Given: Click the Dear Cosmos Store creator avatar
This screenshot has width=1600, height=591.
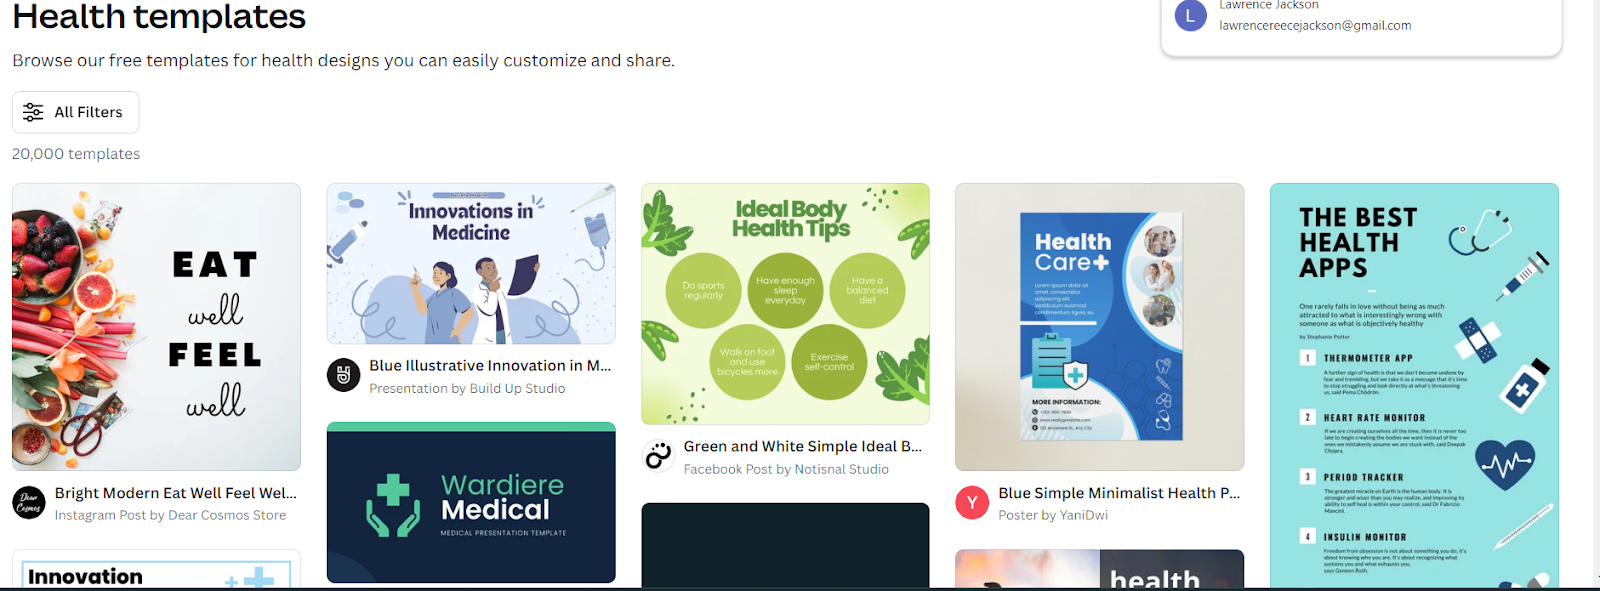Looking at the screenshot, I should [29, 503].
